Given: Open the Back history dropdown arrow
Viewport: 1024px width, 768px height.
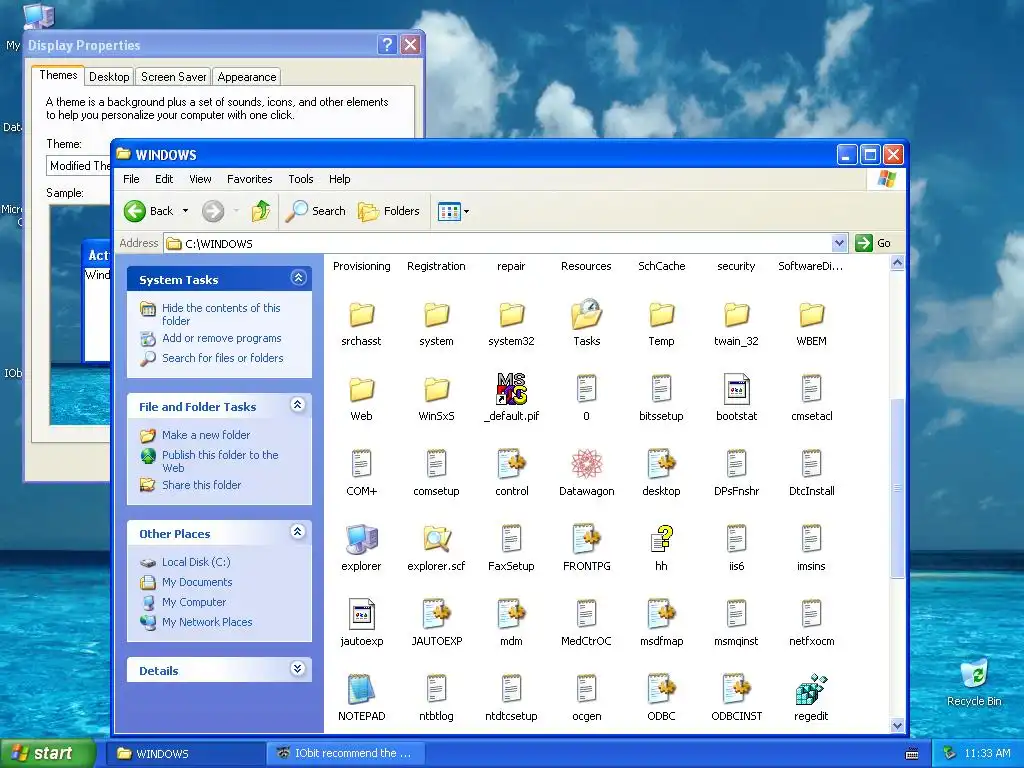Looking at the screenshot, I should (x=185, y=211).
